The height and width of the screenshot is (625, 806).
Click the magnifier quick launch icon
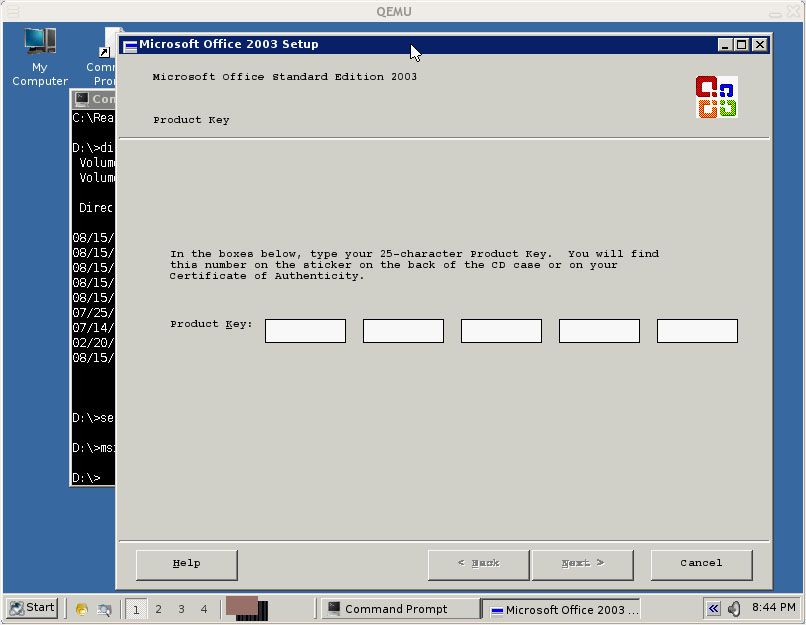coord(103,609)
